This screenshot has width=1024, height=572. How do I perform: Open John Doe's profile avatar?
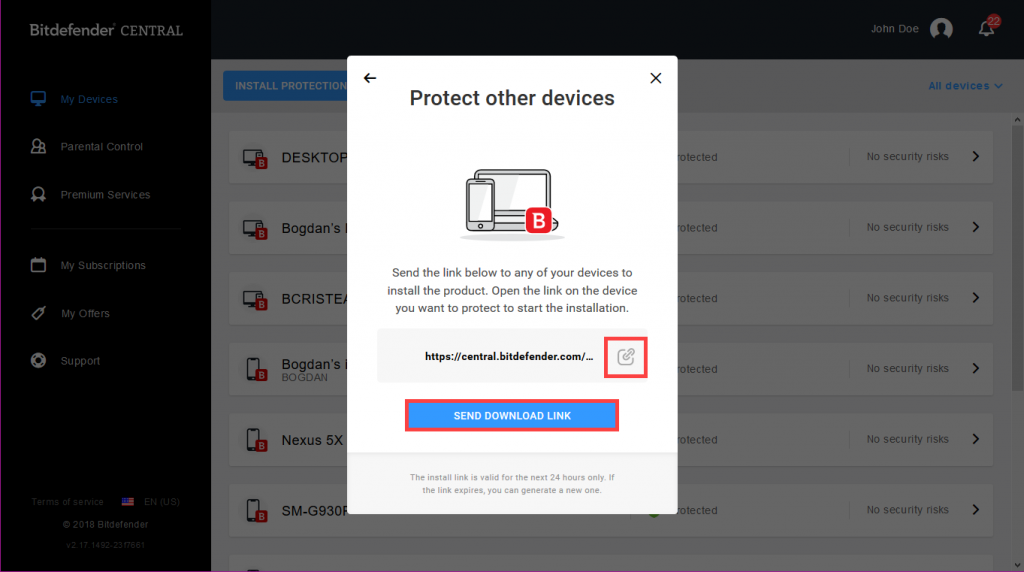pyautogui.click(x=941, y=29)
